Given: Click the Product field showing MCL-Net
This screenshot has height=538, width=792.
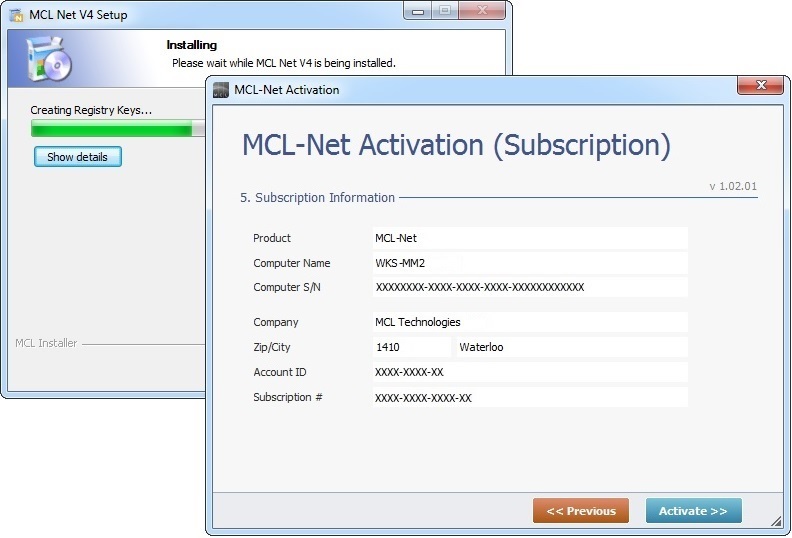Looking at the screenshot, I should 530,238.
